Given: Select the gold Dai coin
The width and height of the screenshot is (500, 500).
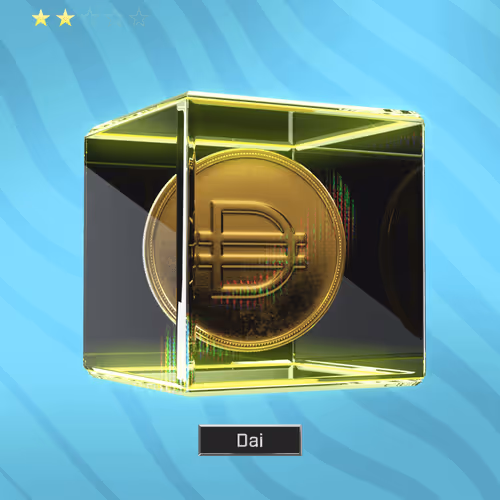Looking at the screenshot, I should click(x=245, y=250).
